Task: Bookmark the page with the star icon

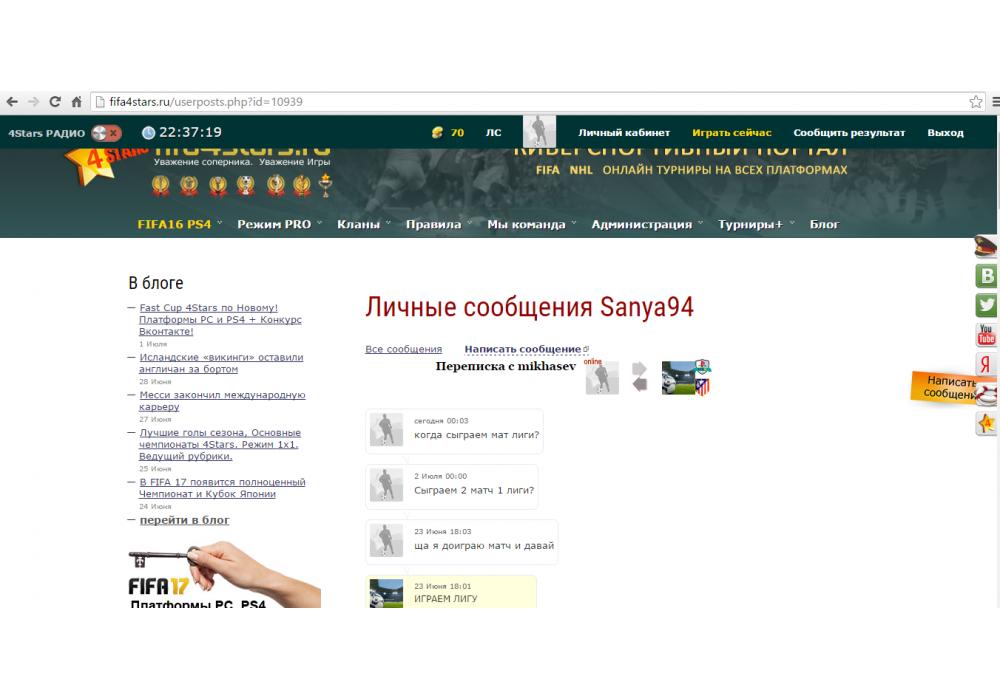Action: click(975, 101)
